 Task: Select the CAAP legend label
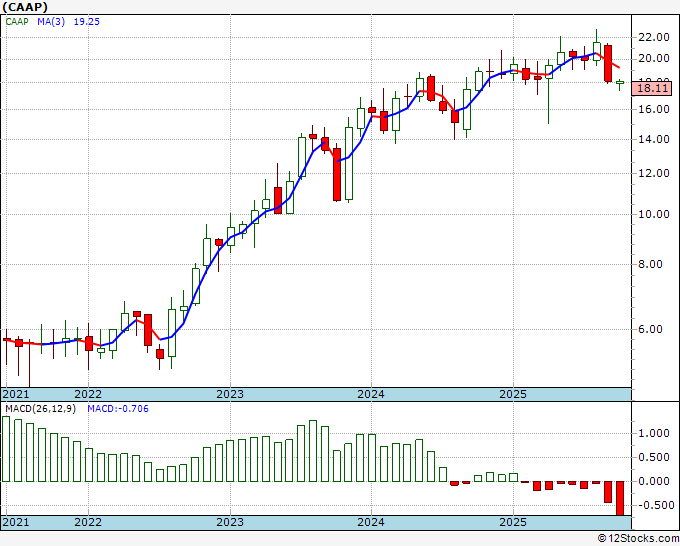[x=17, y=21]
